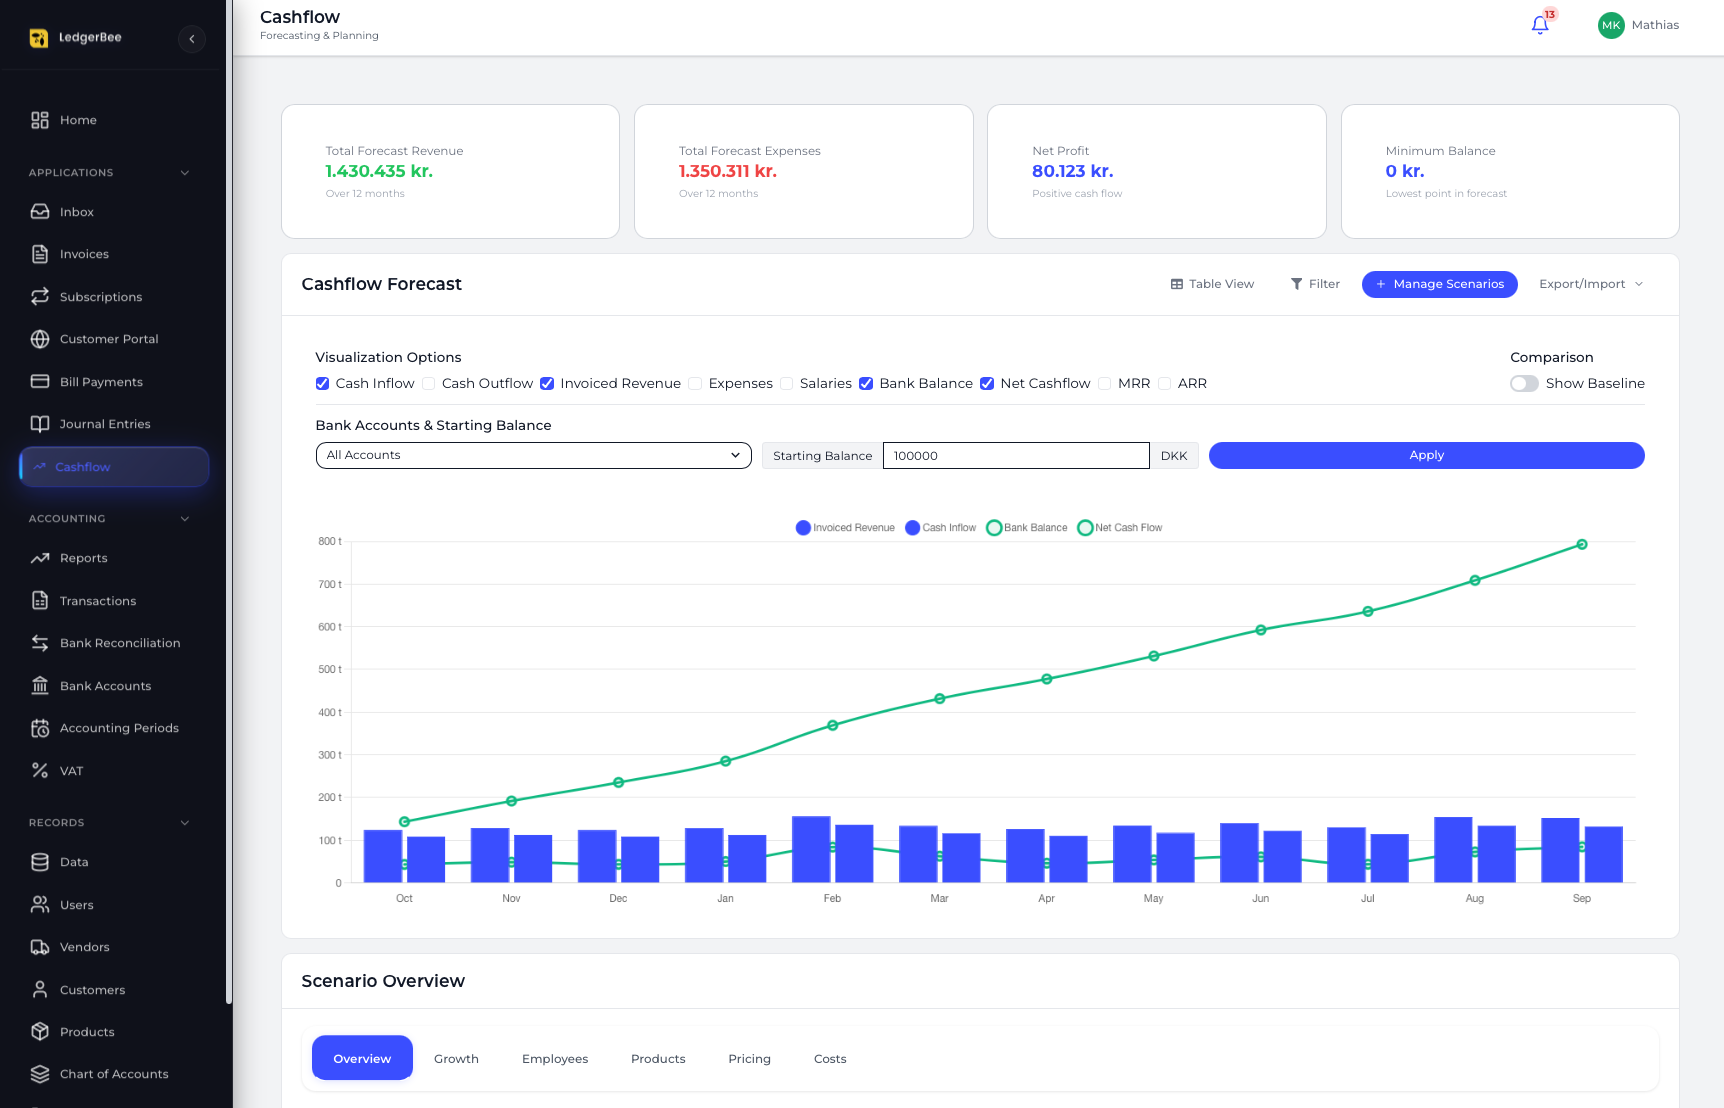
Task: Toggle the Cash Inflow legend swatch
Action: tap(912, 528)
